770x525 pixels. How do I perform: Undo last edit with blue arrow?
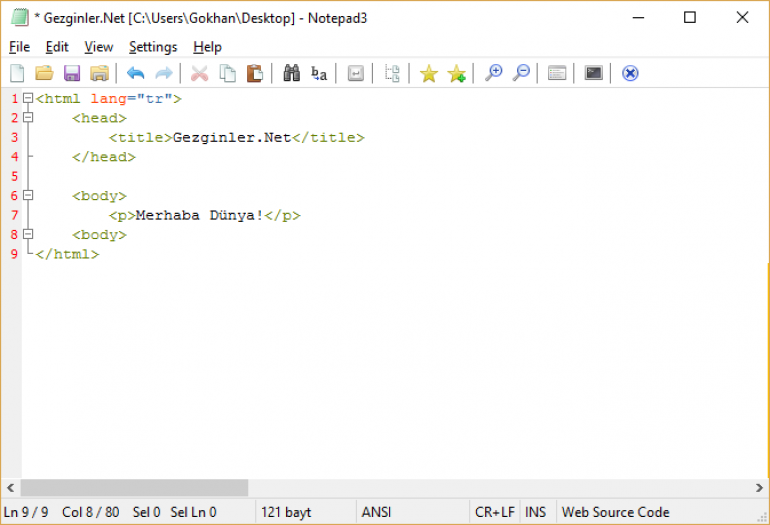click(x=136, y=73)
